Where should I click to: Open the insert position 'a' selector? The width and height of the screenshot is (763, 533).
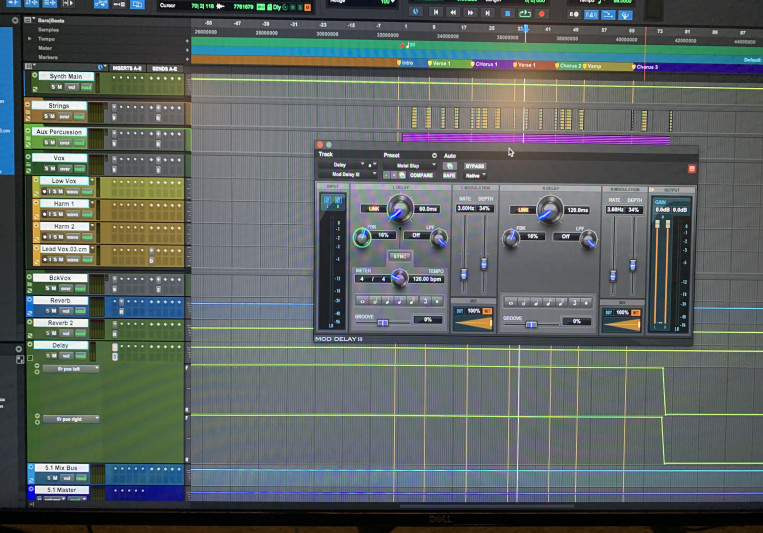pyautogui.click(x=372, y=165)
